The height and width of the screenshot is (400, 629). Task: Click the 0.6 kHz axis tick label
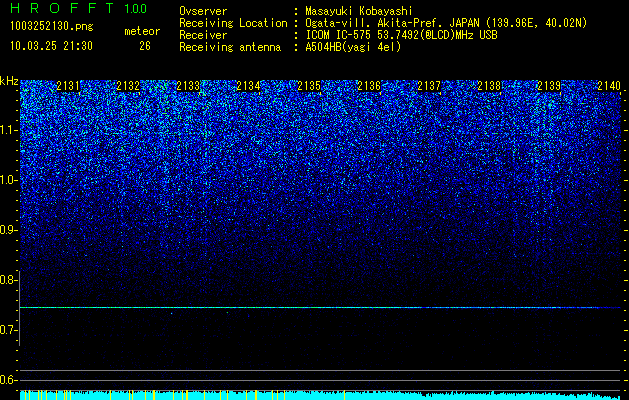pos(7,380)
